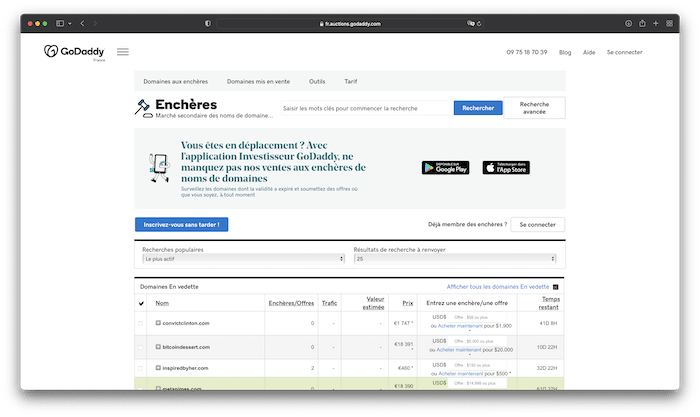The height and width of the screenshot is (417, 700).
Task: Open the Outils menu
Action: (x=317, y=81)
